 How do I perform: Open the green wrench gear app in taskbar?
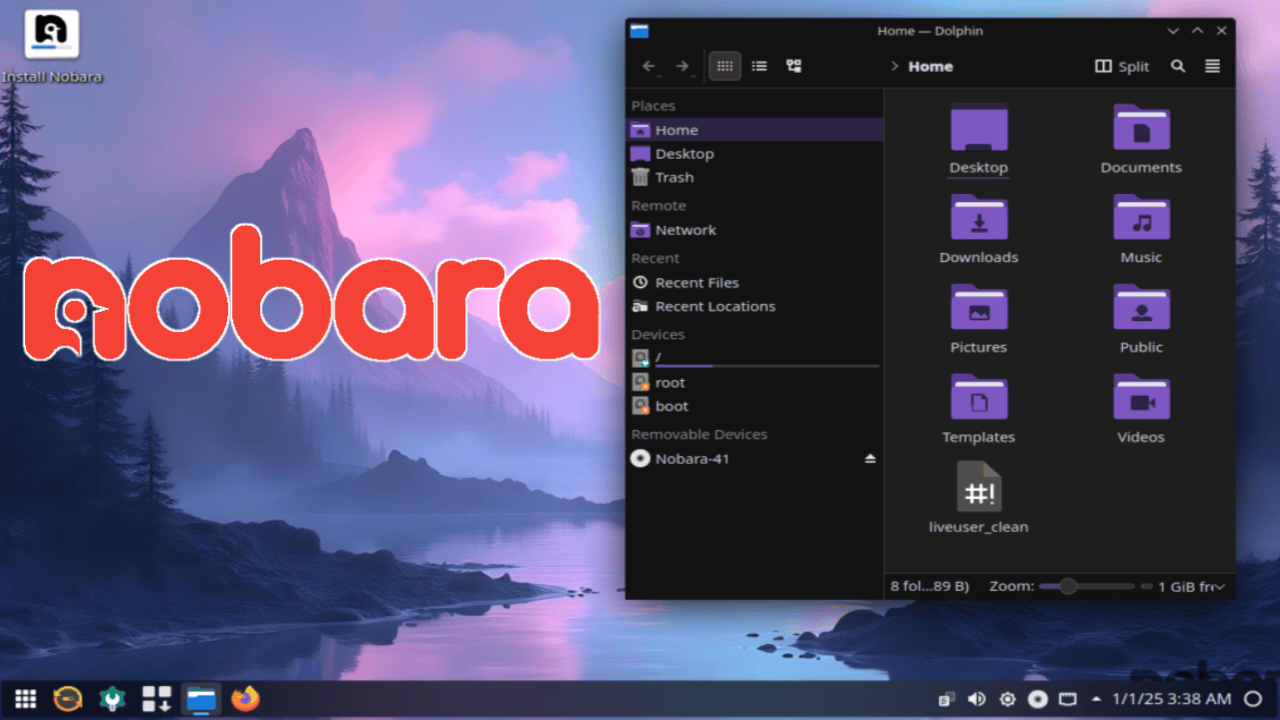click(x=112, y=699)
